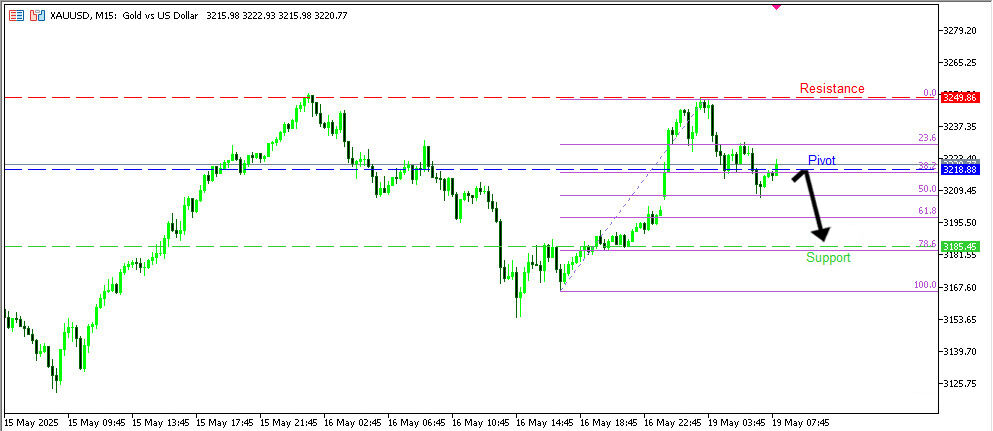Click the blue 3218.88 pivot price tag
Screen dimensions: 993x431
click(959, 170)
